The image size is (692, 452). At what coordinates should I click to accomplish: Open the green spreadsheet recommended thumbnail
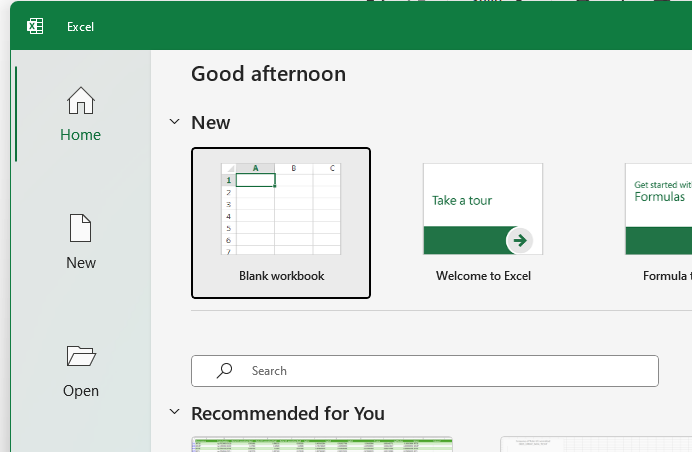[322, 444]
